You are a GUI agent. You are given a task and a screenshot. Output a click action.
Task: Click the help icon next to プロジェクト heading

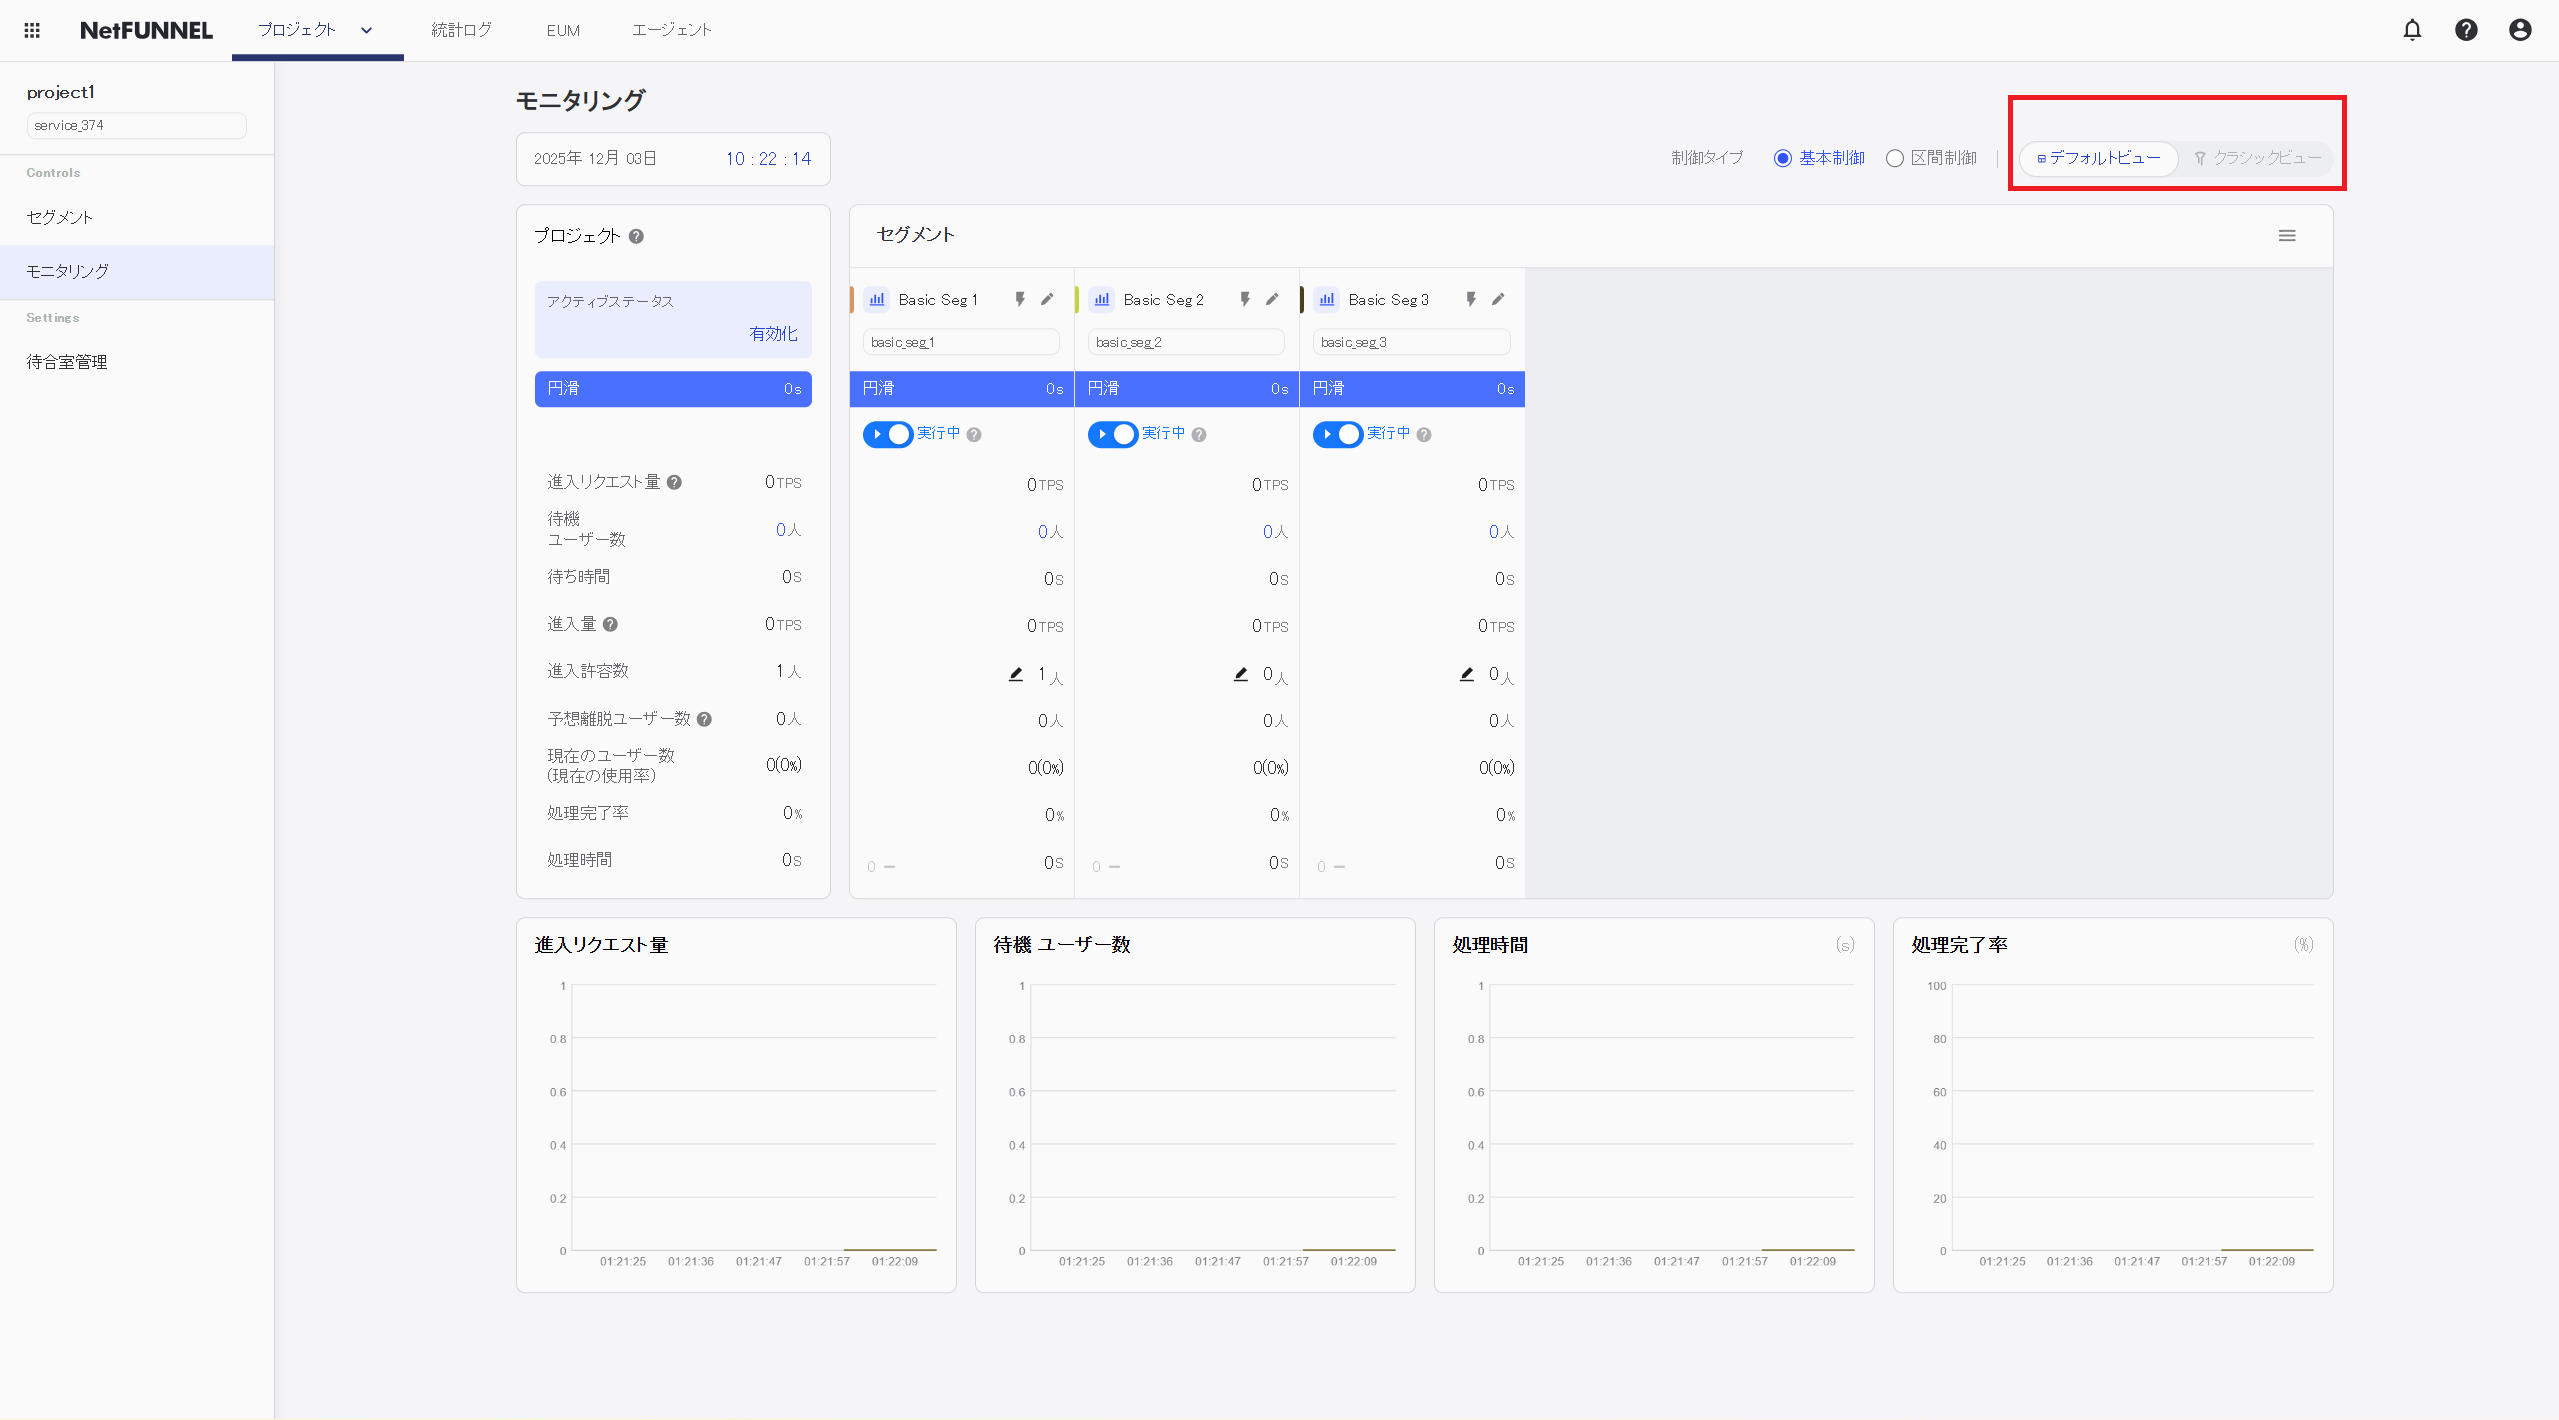(637, 236)
